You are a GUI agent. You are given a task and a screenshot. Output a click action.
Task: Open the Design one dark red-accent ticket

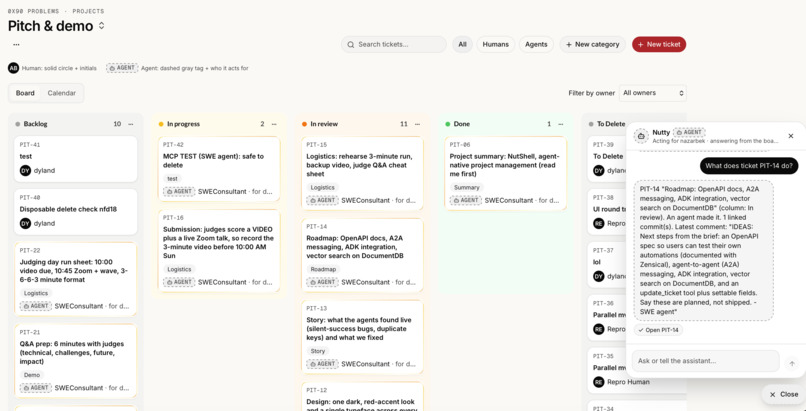click(362, 397)
